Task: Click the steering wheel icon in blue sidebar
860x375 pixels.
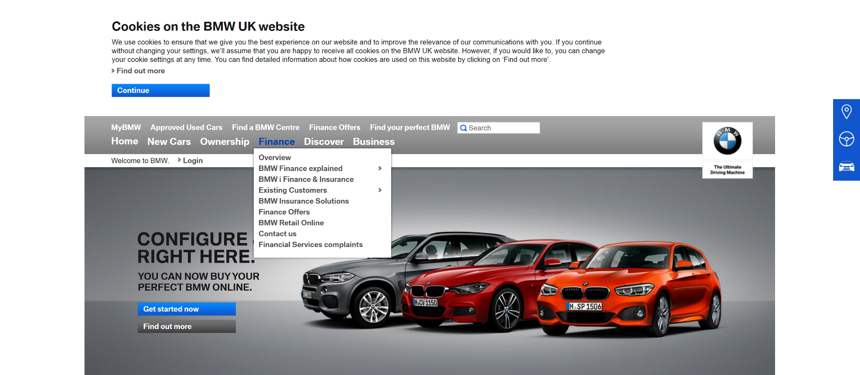Action: click(846, 139)
